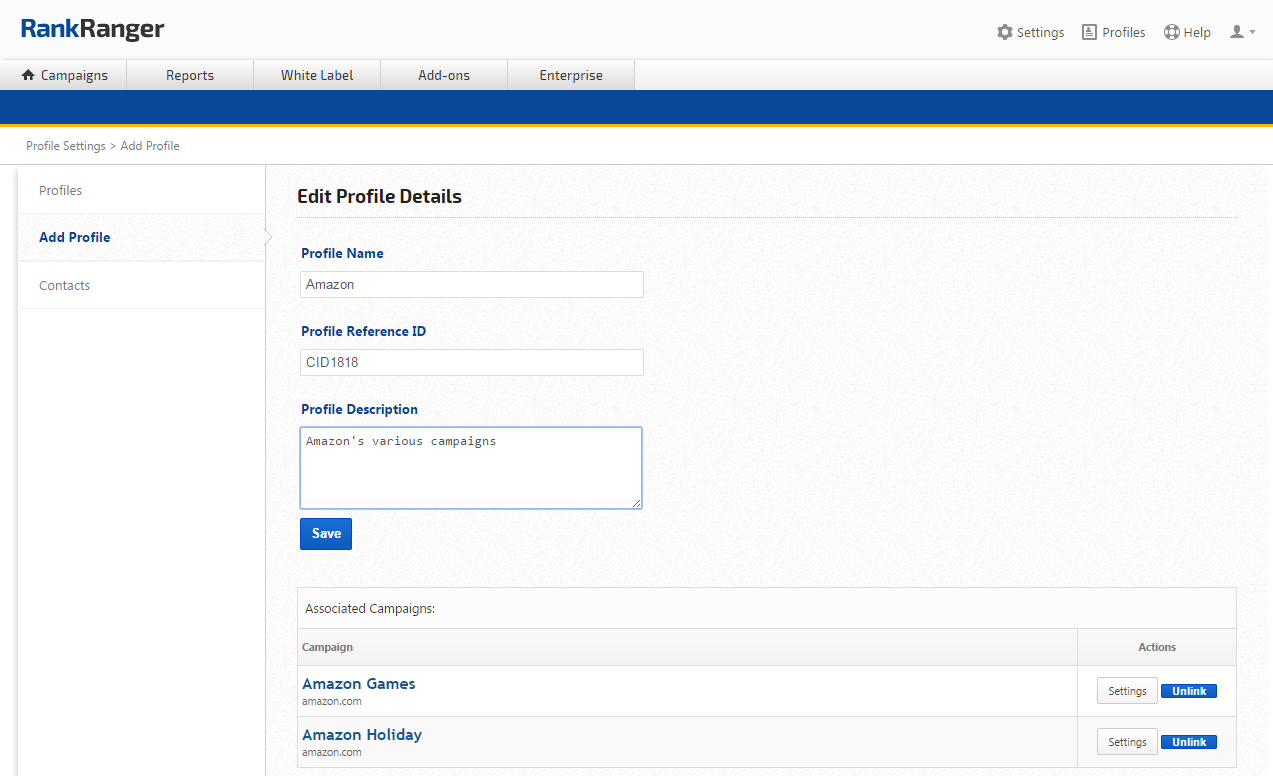Click amazon.com under Amazon Games

(332, 702)
